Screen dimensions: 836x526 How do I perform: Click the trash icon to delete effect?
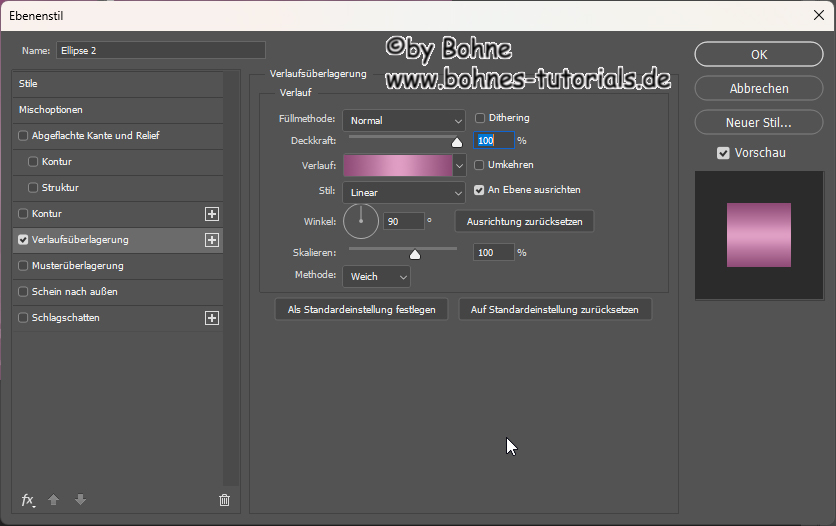[224, 500]
